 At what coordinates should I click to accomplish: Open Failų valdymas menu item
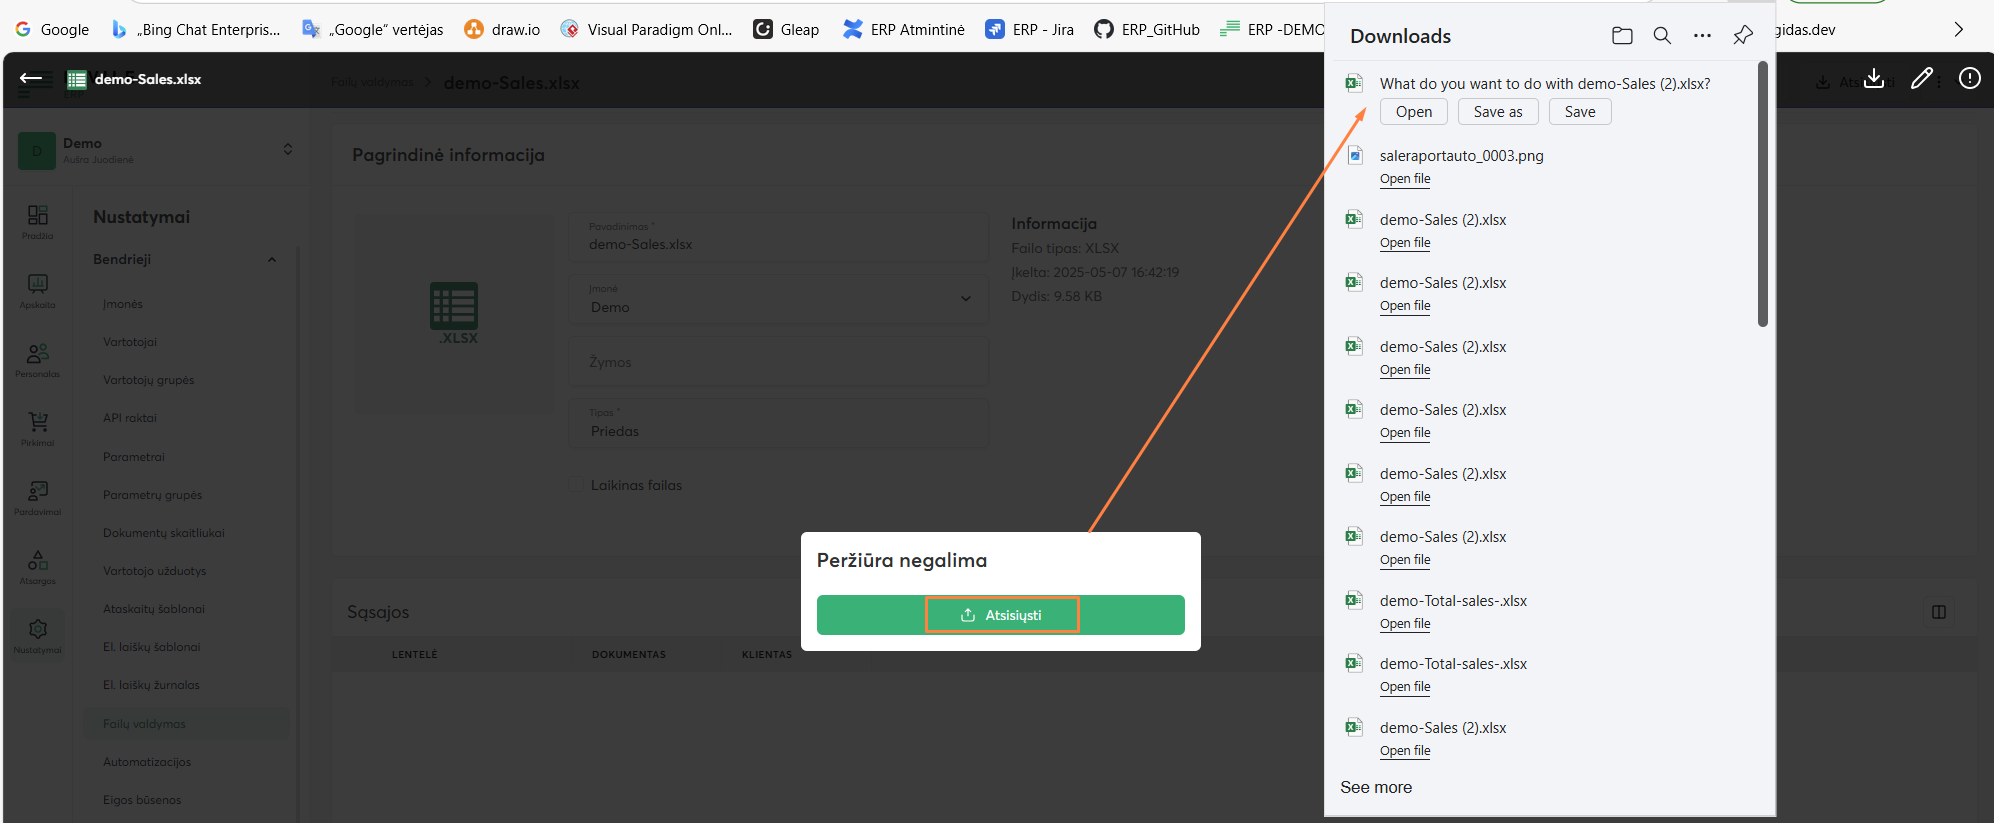click(144, 724)
